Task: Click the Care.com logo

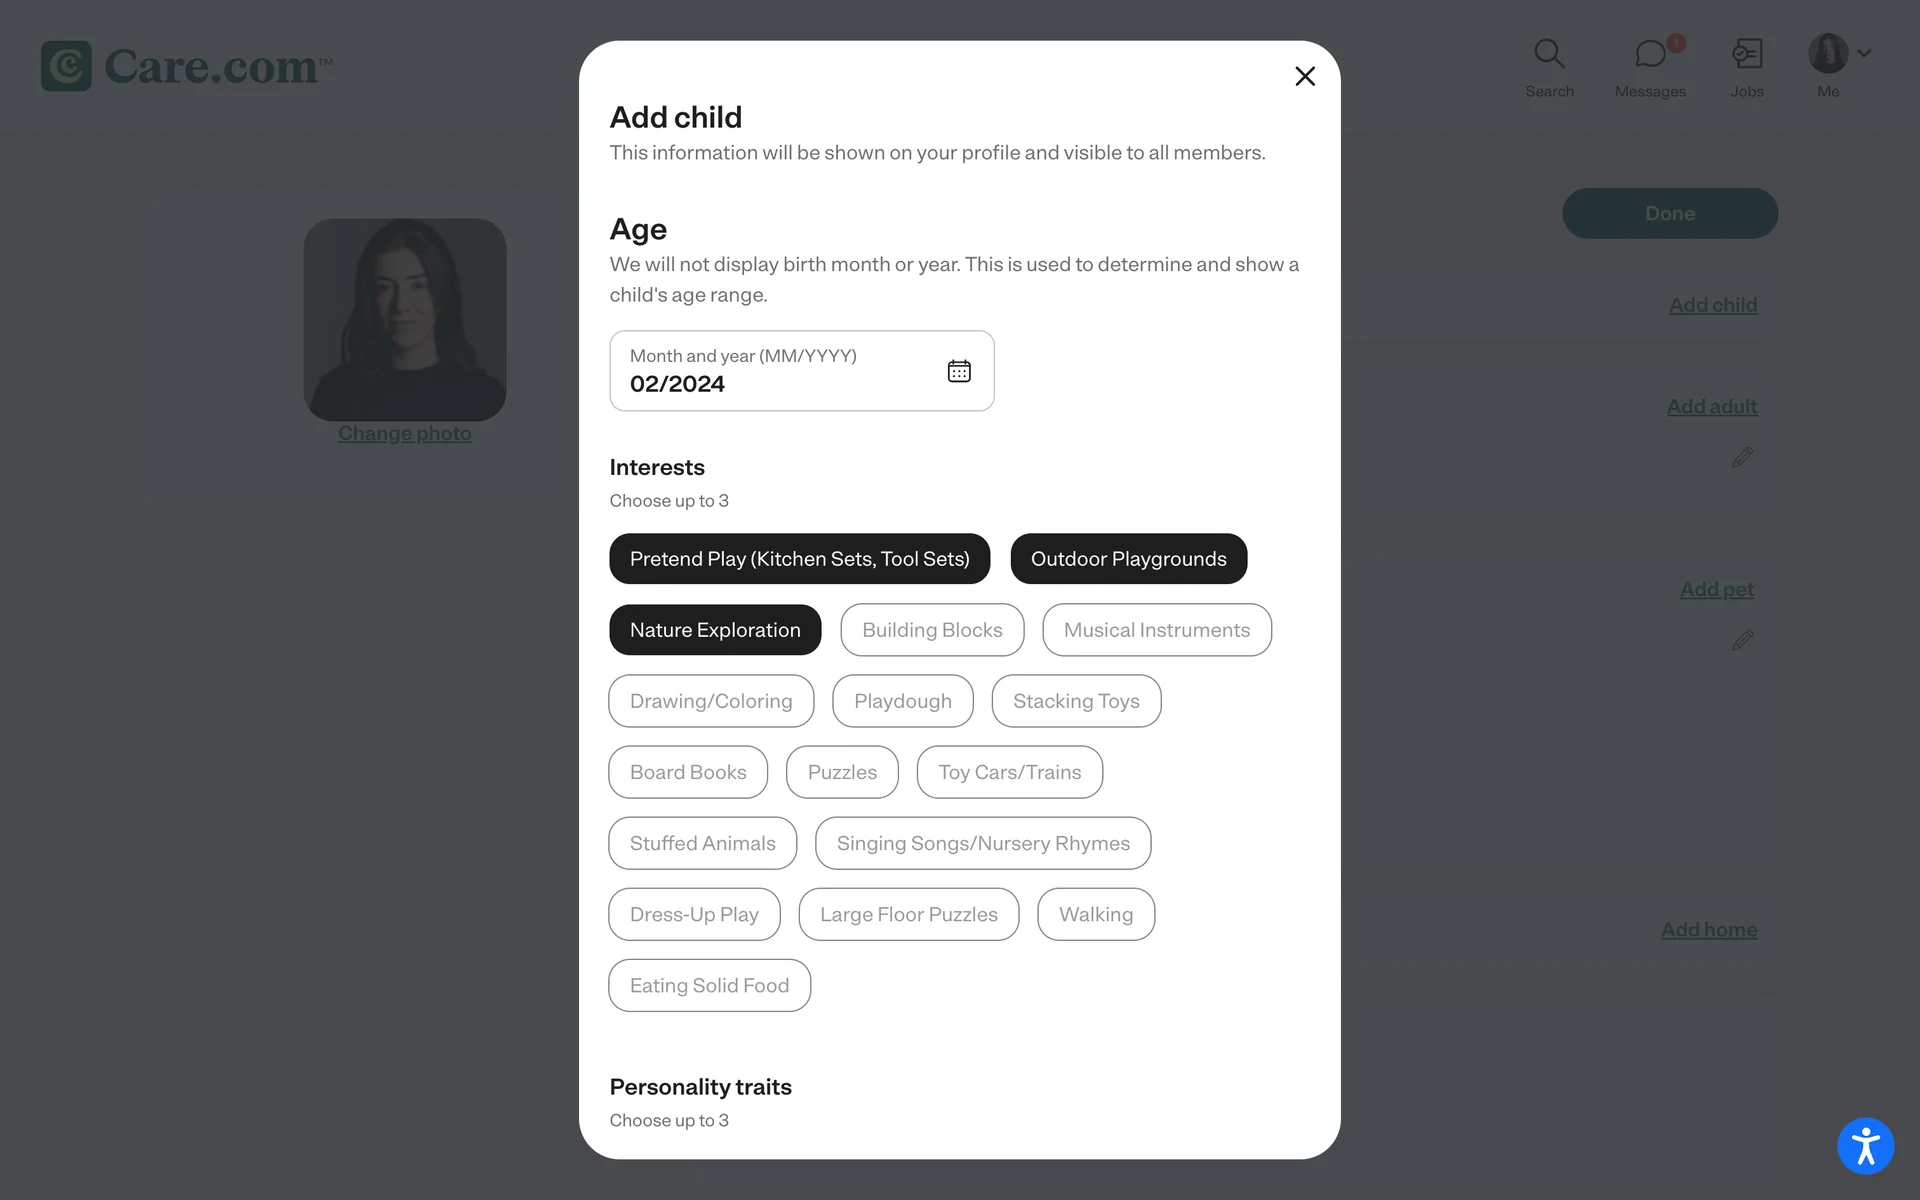Action: point(187,66)
